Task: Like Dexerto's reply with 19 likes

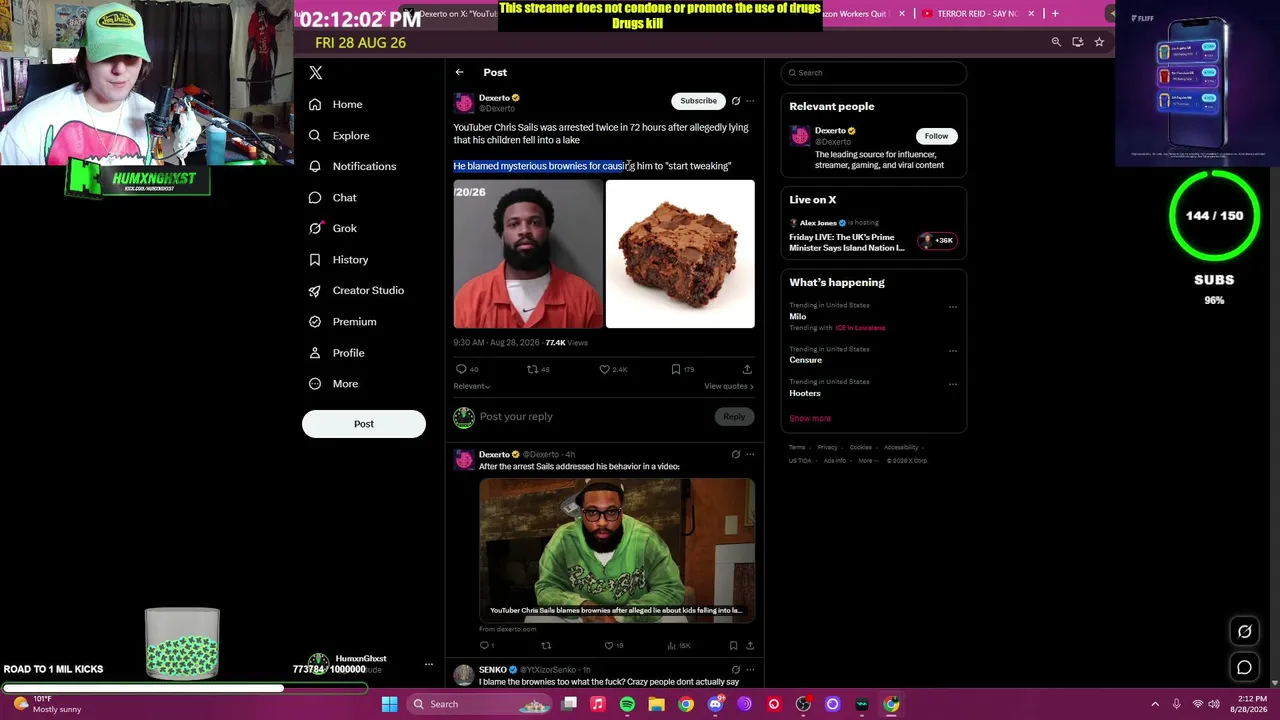Action: (x=609, y=645)
